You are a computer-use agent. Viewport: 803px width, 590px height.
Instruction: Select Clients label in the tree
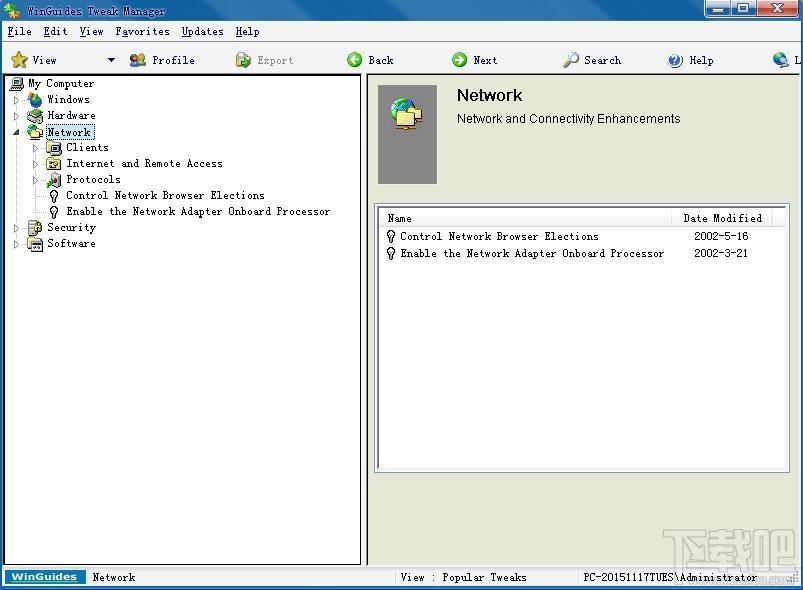[x=88, y=148]
